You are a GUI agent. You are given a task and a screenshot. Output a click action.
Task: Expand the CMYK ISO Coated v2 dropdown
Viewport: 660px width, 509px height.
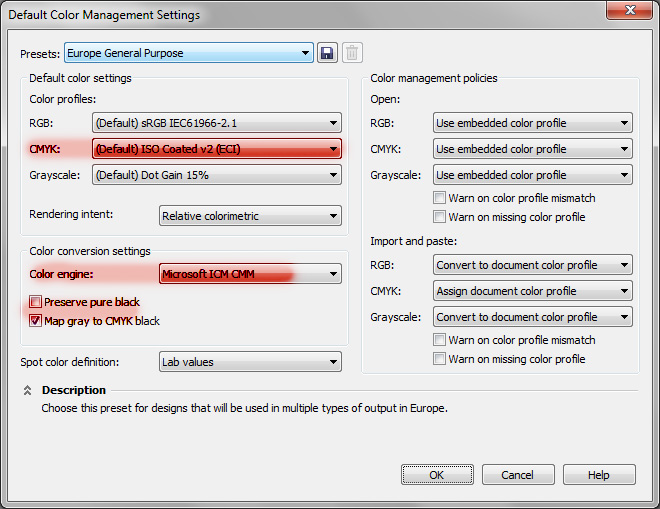(217, 149)
